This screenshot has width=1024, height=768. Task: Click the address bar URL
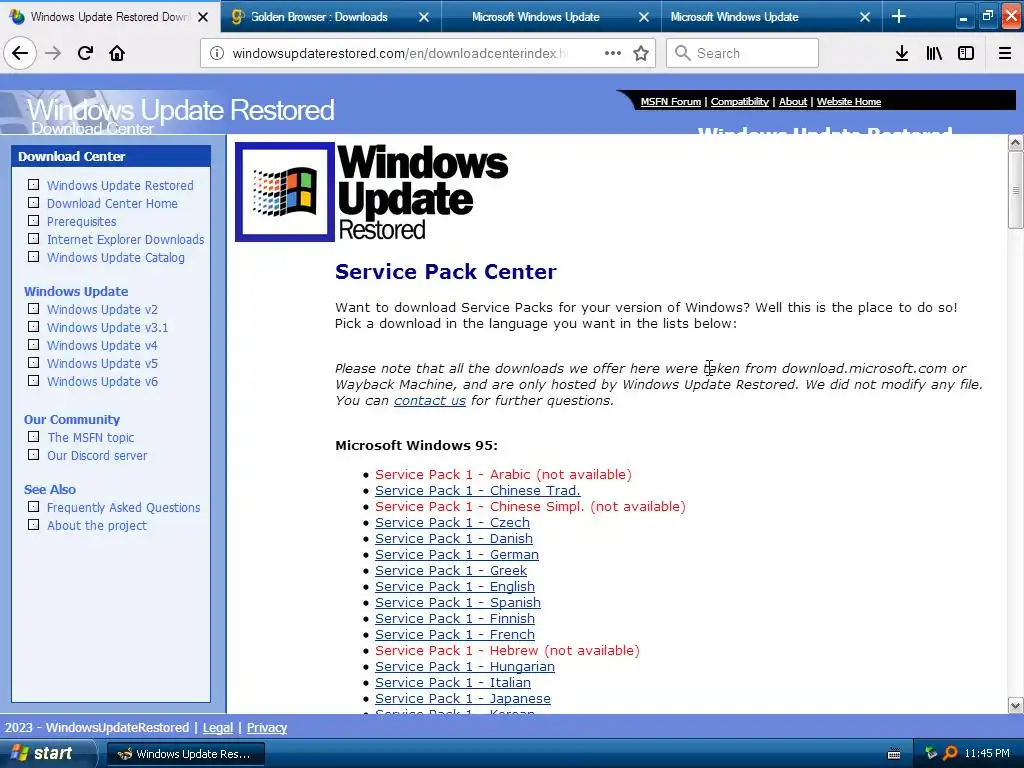pos(400,53)
